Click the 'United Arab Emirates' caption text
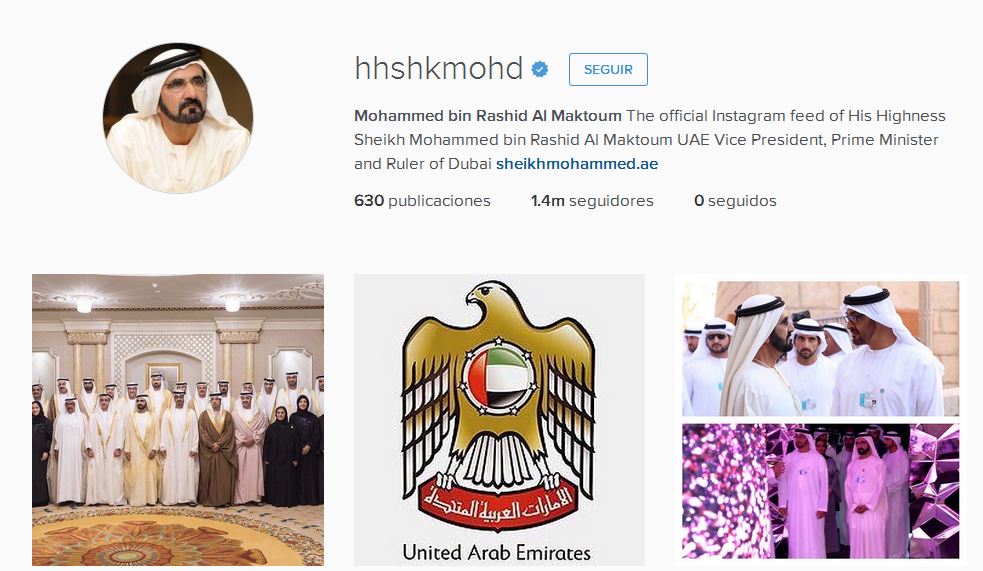Image resolution: width=983 pixels, height=571 pixels. pos(497,552)
